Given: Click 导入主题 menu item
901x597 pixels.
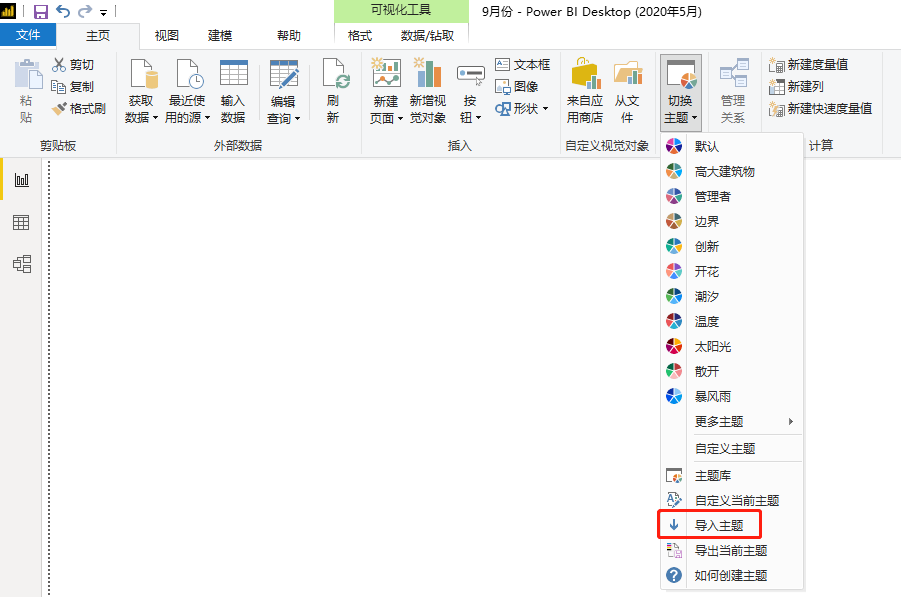Looking at the screenshot, I should click(731, 525).
